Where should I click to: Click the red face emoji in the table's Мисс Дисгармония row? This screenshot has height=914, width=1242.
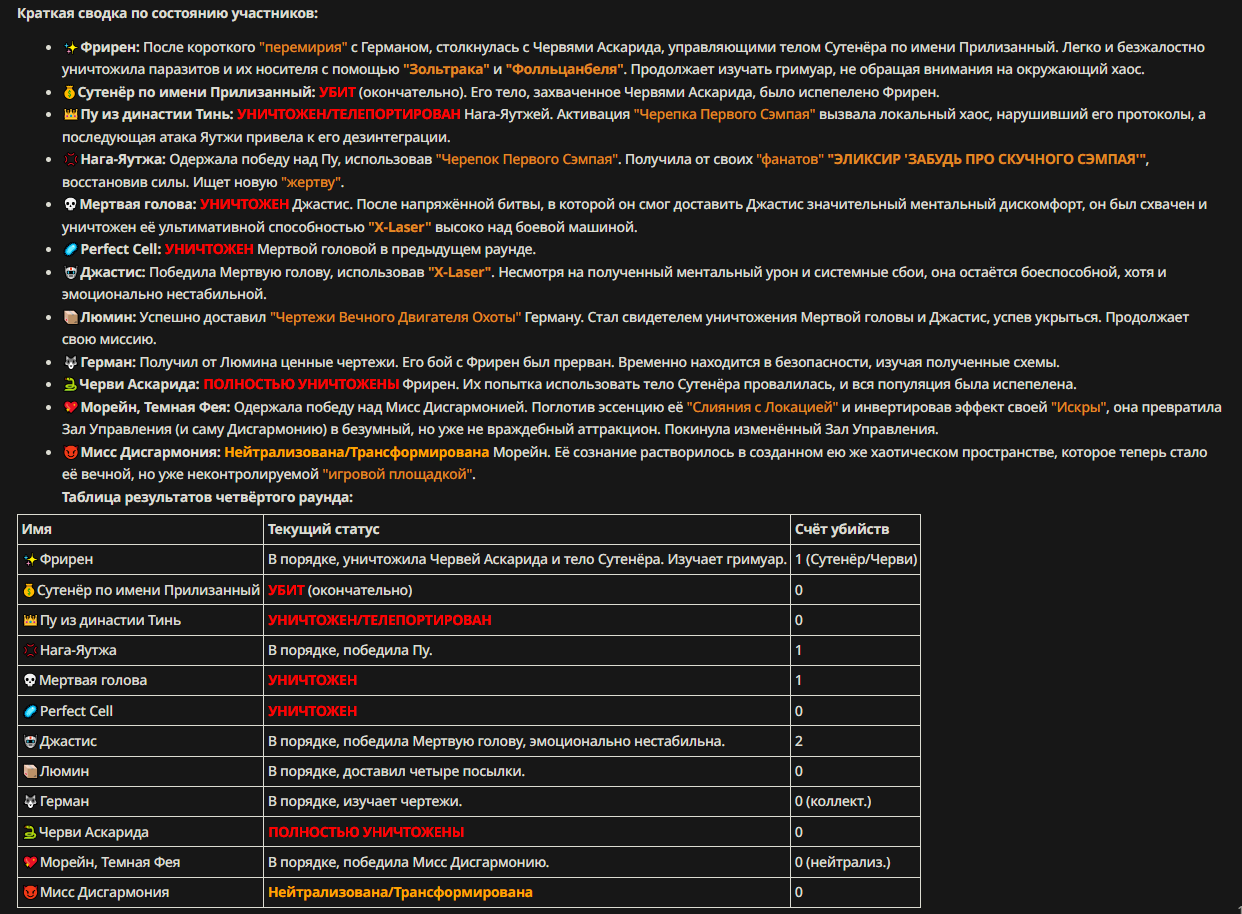point(29,893)
